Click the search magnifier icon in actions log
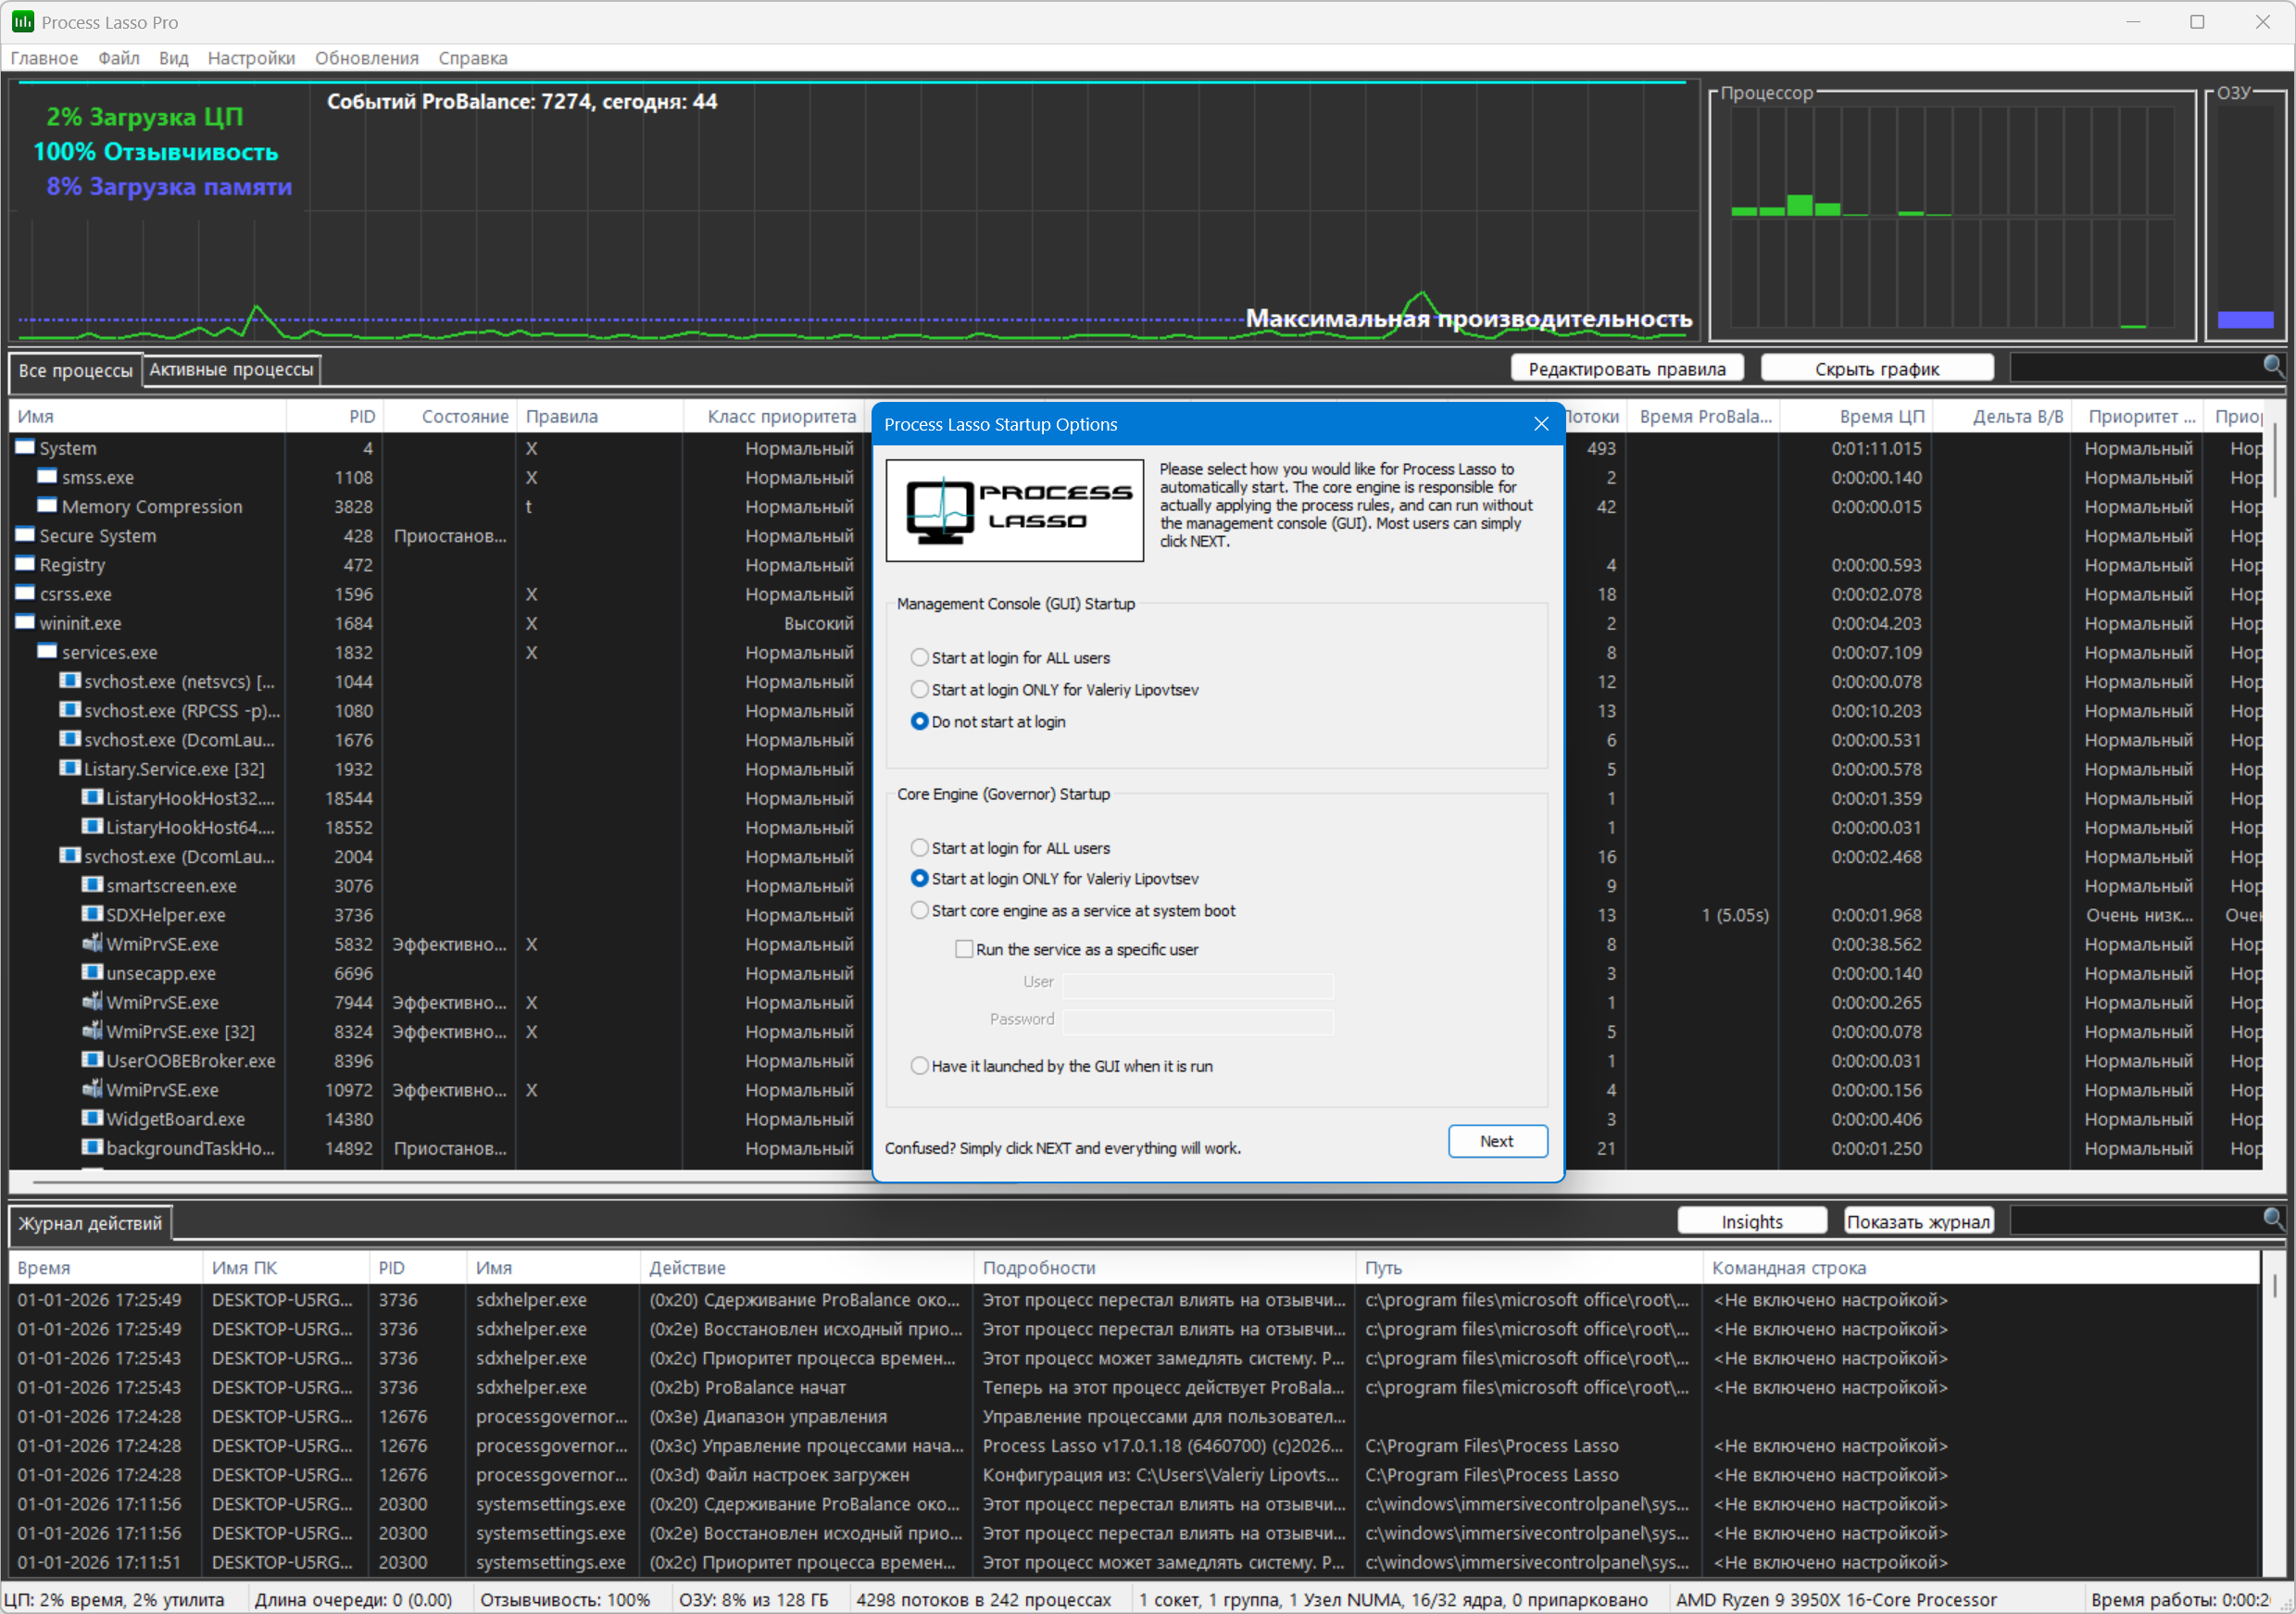This screenshot has width=2296, height=1614. (x=2272, y=1218)
